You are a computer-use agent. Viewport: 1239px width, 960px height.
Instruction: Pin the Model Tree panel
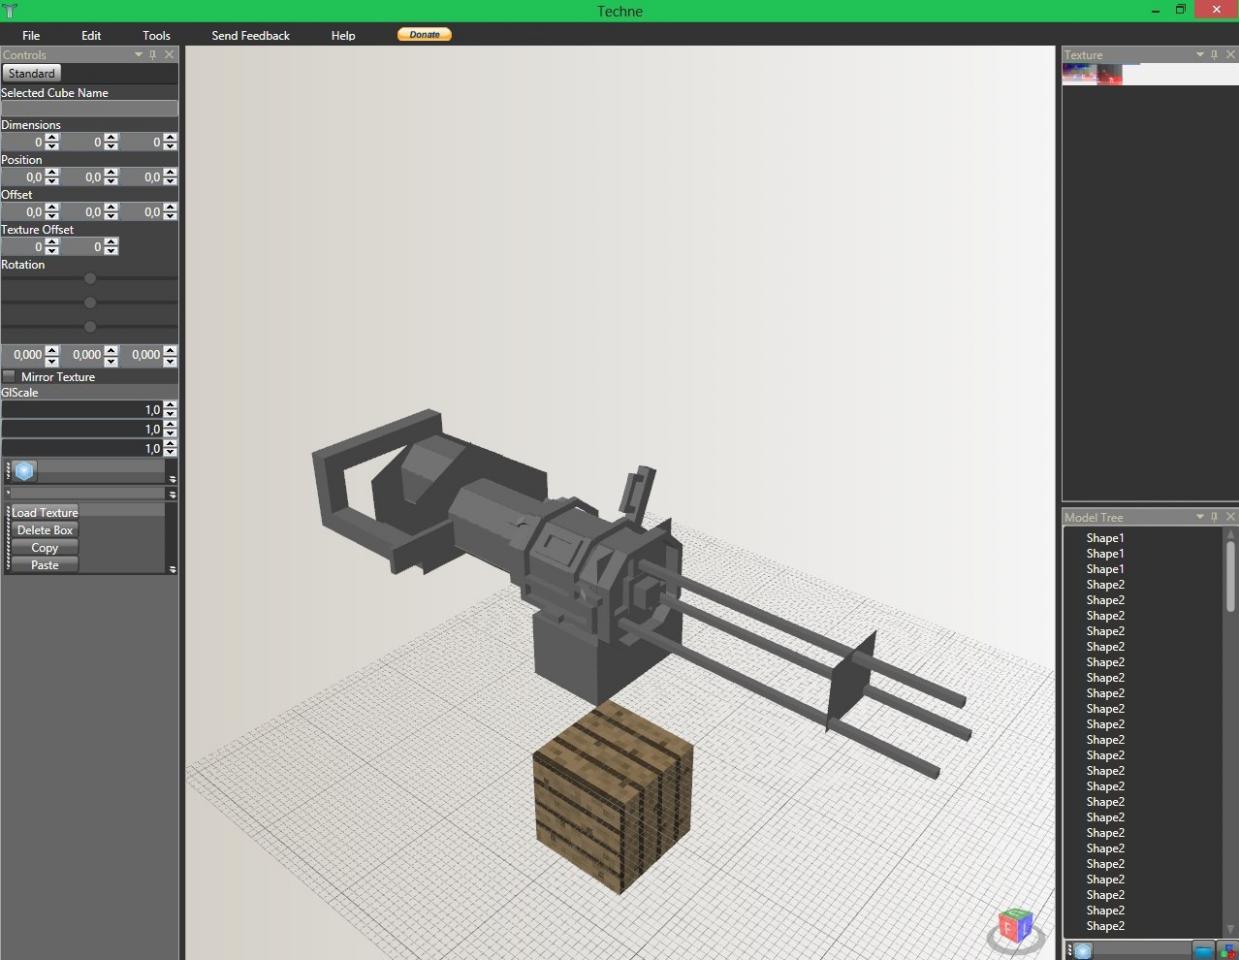pos(1214,517)
